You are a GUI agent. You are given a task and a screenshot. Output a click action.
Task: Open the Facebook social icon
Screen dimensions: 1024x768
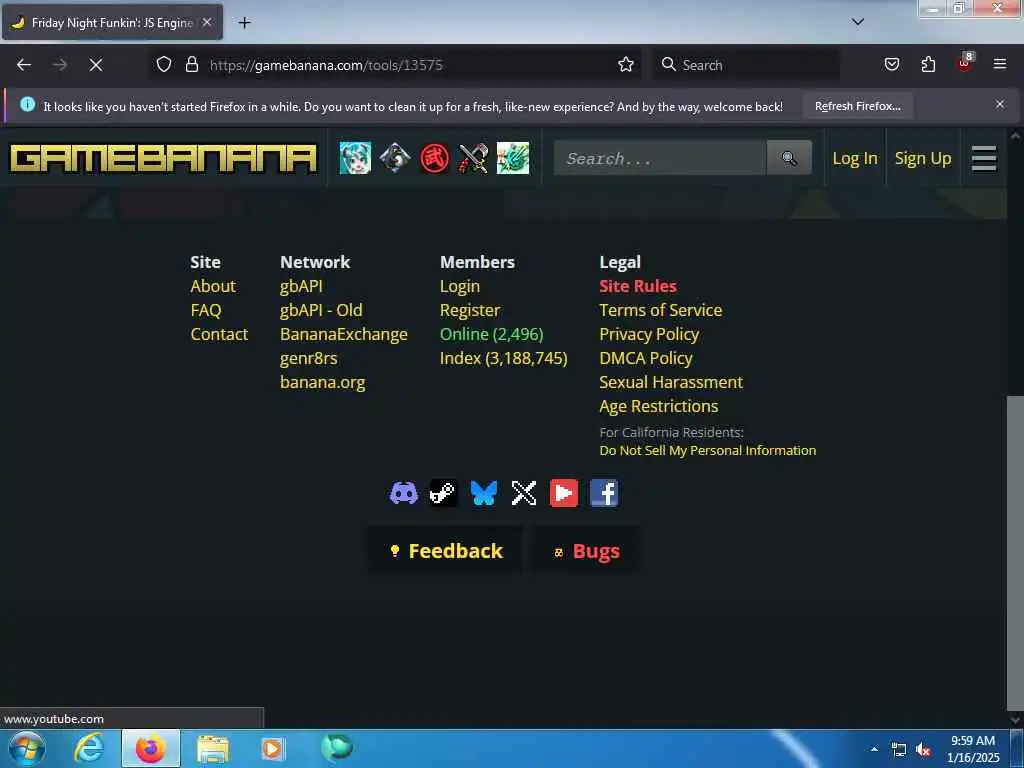pyautogui.click(x=604, y=493)
